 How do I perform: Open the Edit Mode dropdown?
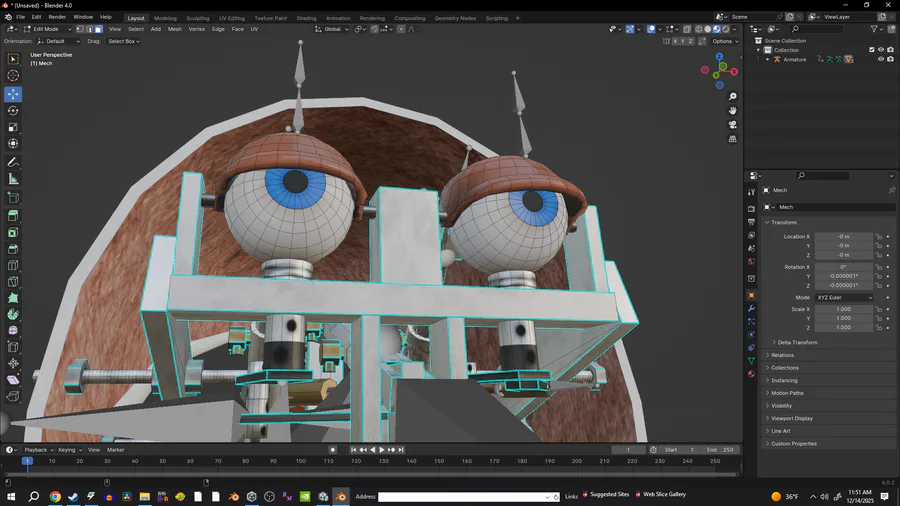[48, 29]
